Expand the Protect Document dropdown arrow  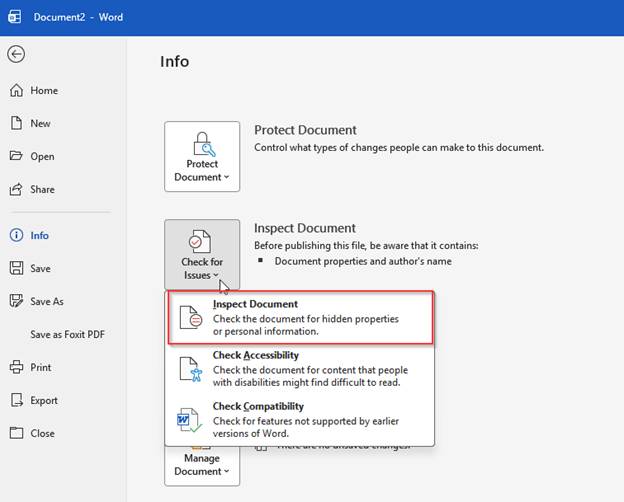coord(226,177)
